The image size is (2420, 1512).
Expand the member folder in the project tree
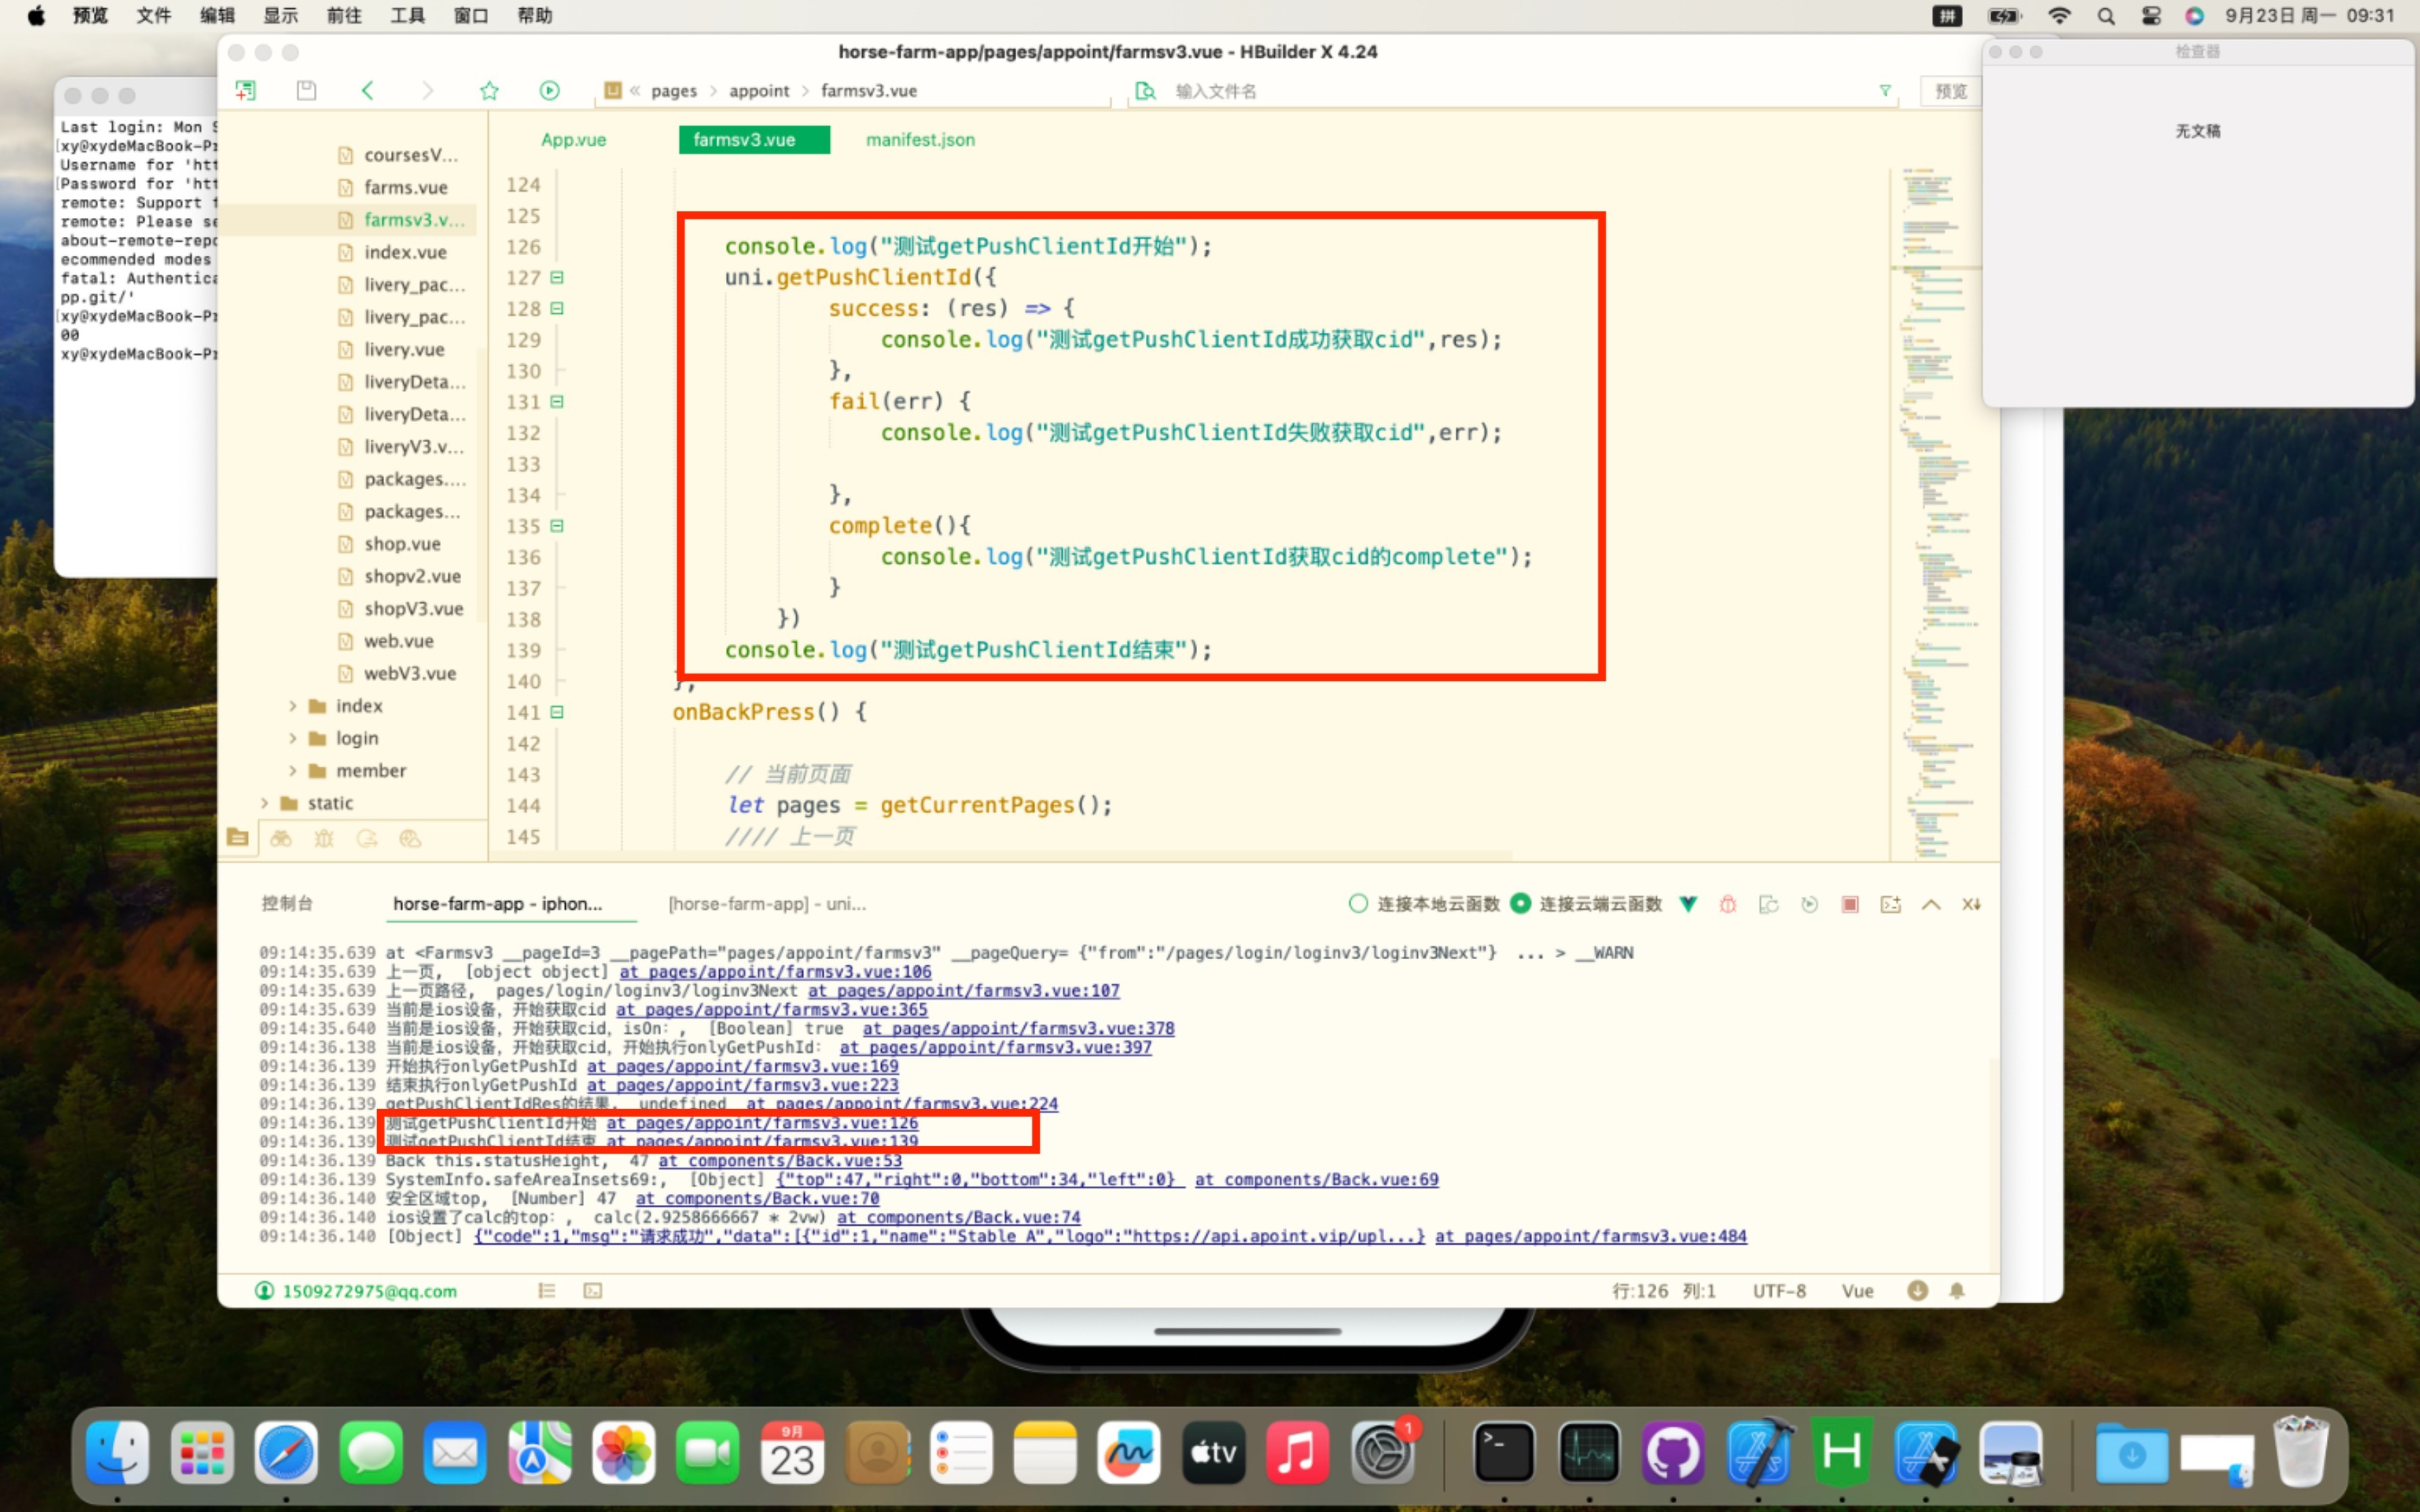click(x=292, y=771)
